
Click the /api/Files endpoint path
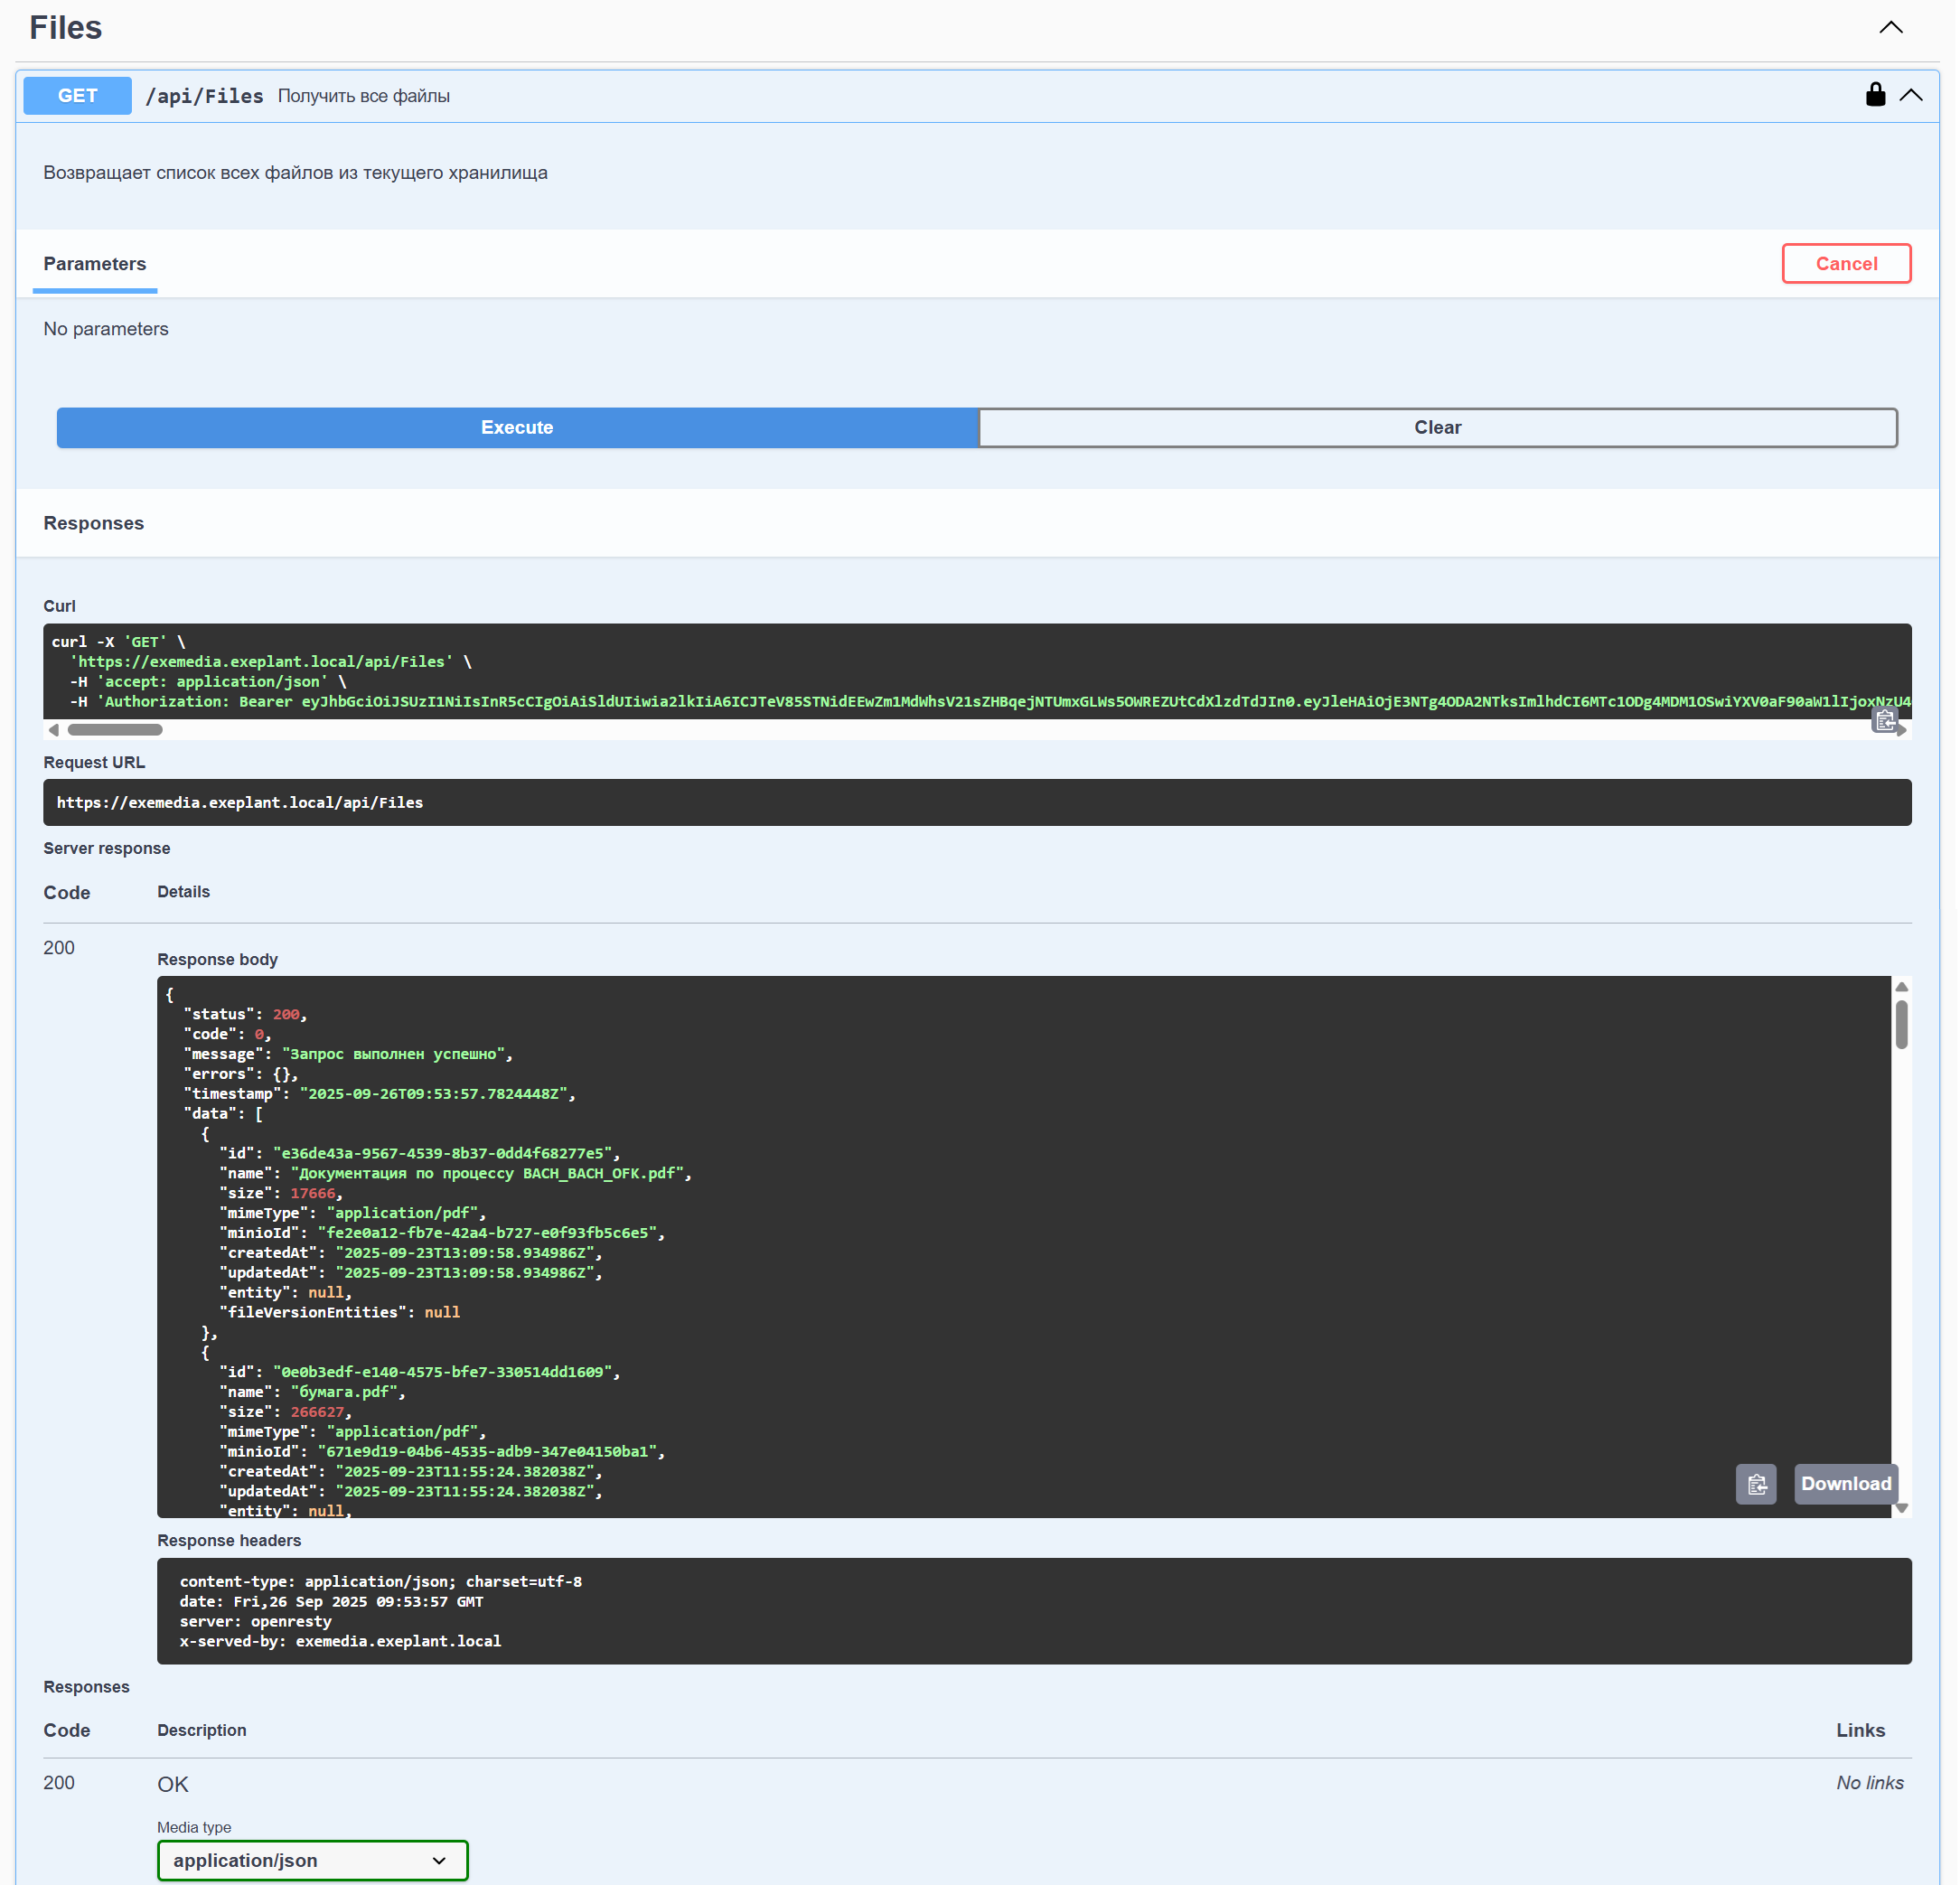(205, 96)
